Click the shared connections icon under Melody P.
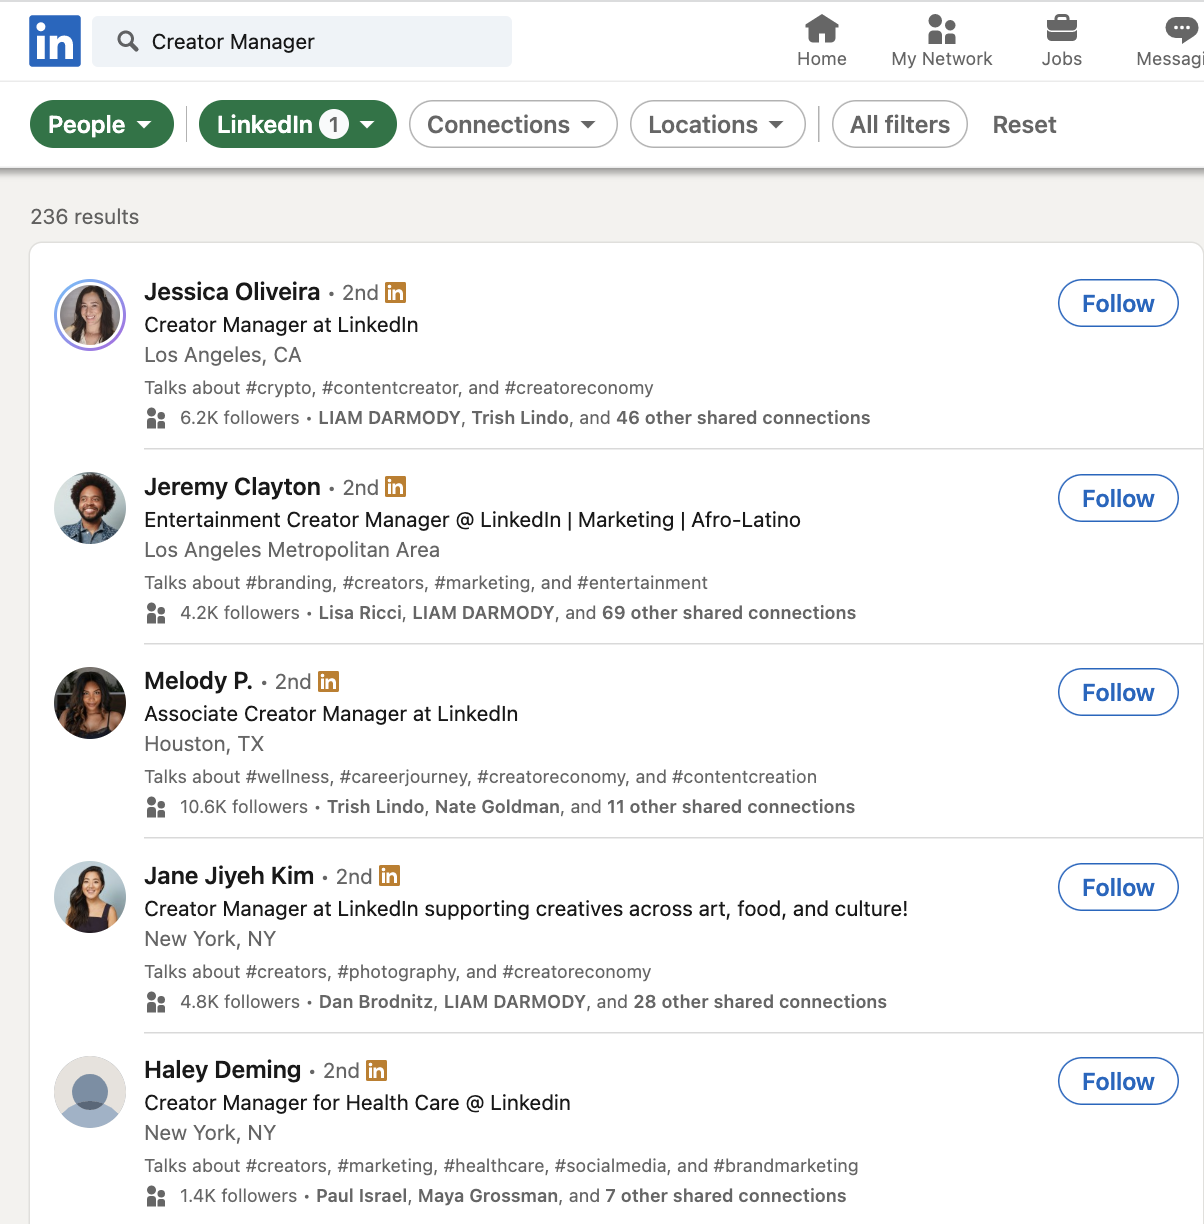 tap(156, 806)
